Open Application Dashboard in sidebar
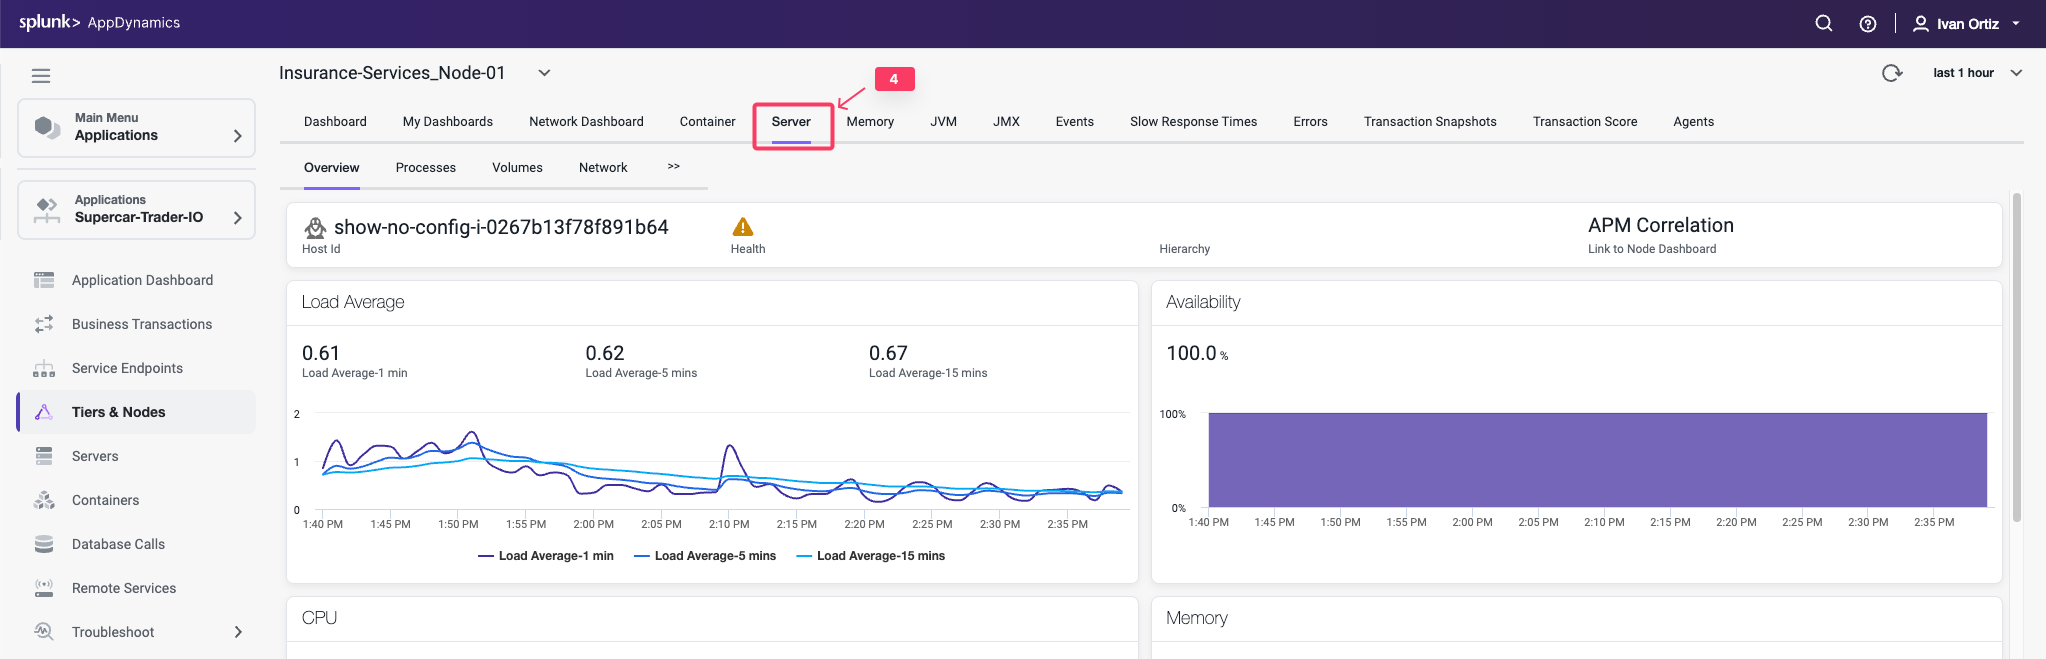 pyautogui.click(x=142, y=280)
